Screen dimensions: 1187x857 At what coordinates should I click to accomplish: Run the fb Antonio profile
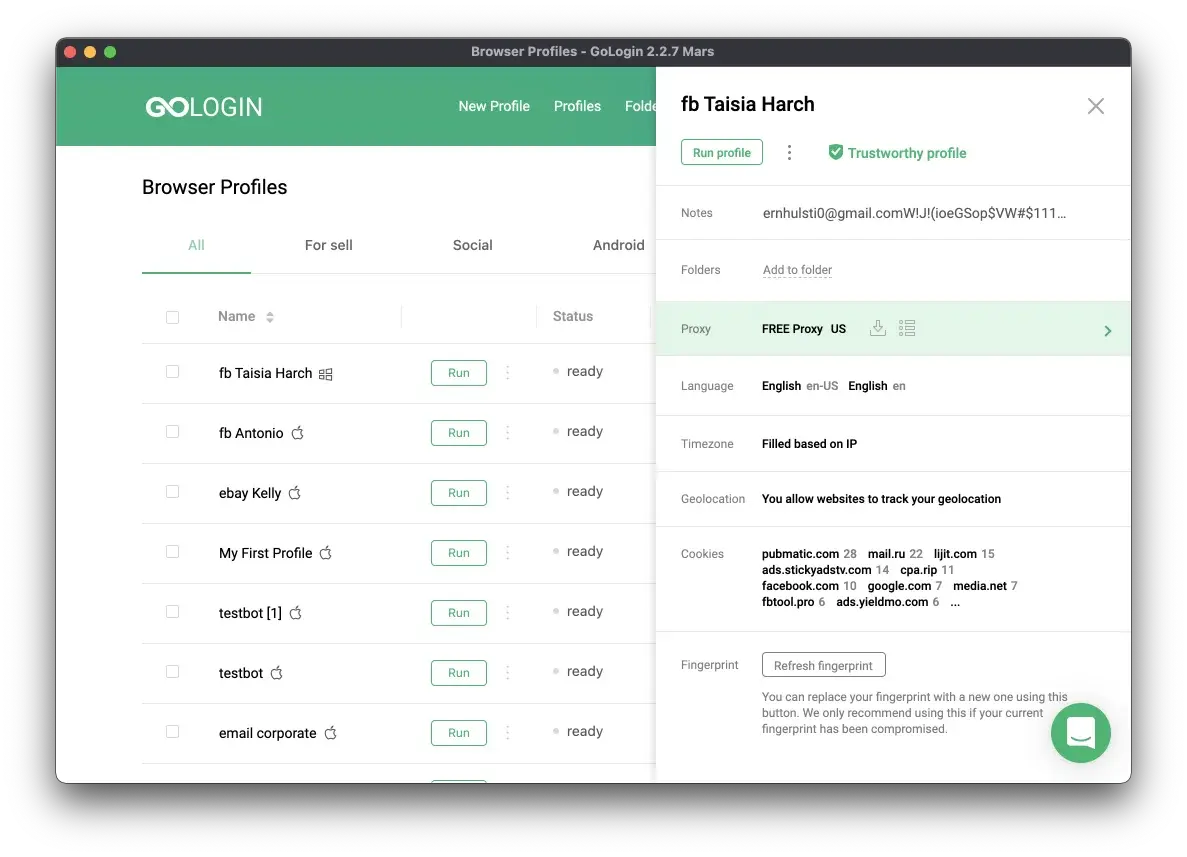pyautogui.click(x=459, y=432)
